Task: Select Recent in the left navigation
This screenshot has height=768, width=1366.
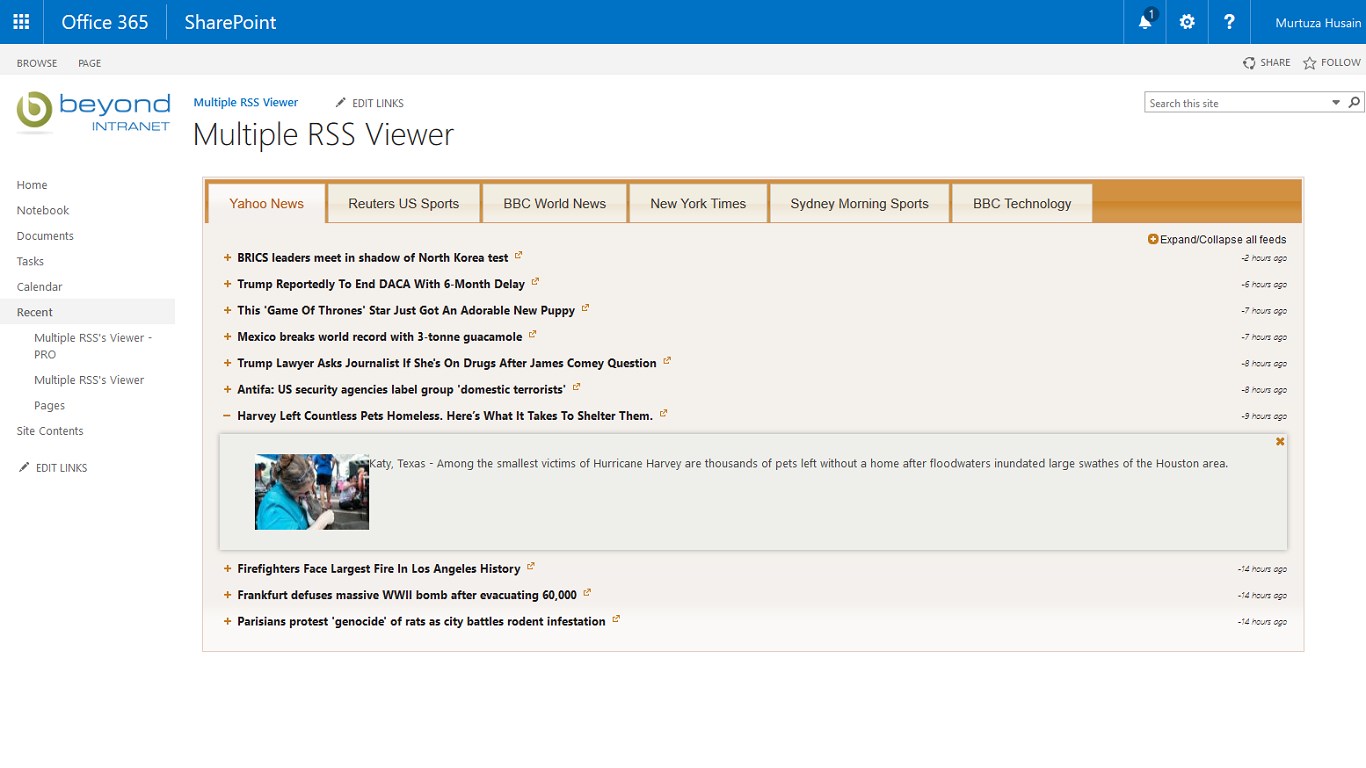Action: (x=34, y=312)
